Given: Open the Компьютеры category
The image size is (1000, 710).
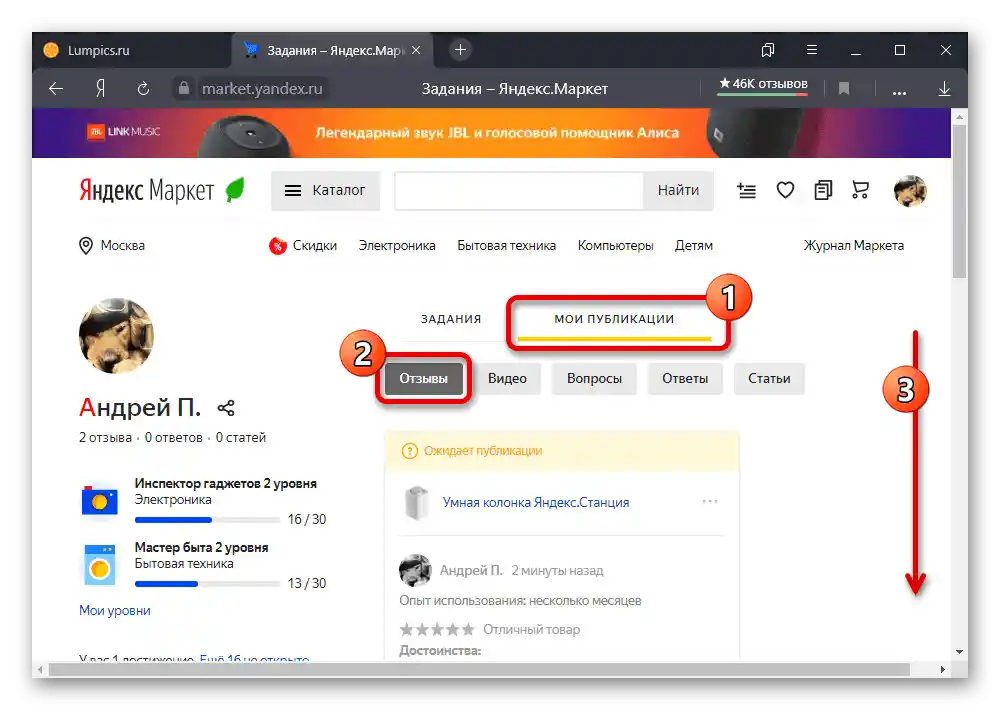Looking at the screenshot, I should [615, 246].
